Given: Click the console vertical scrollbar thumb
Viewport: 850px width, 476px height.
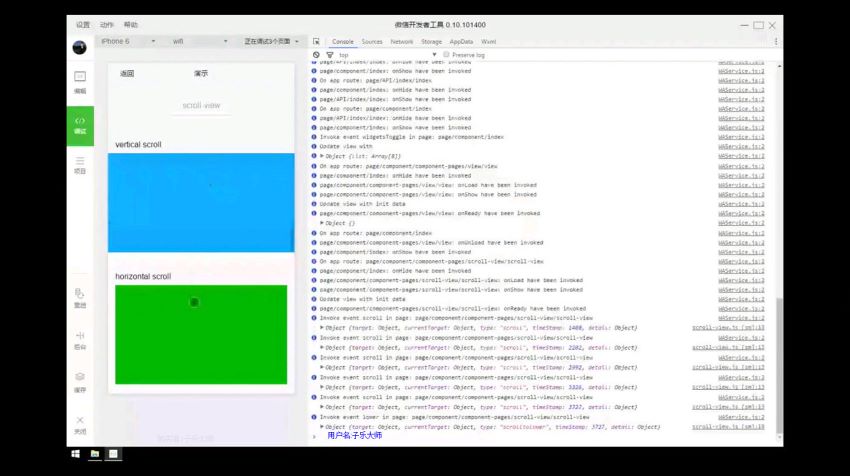Looking at the screenshot, I should coord(780,365).
